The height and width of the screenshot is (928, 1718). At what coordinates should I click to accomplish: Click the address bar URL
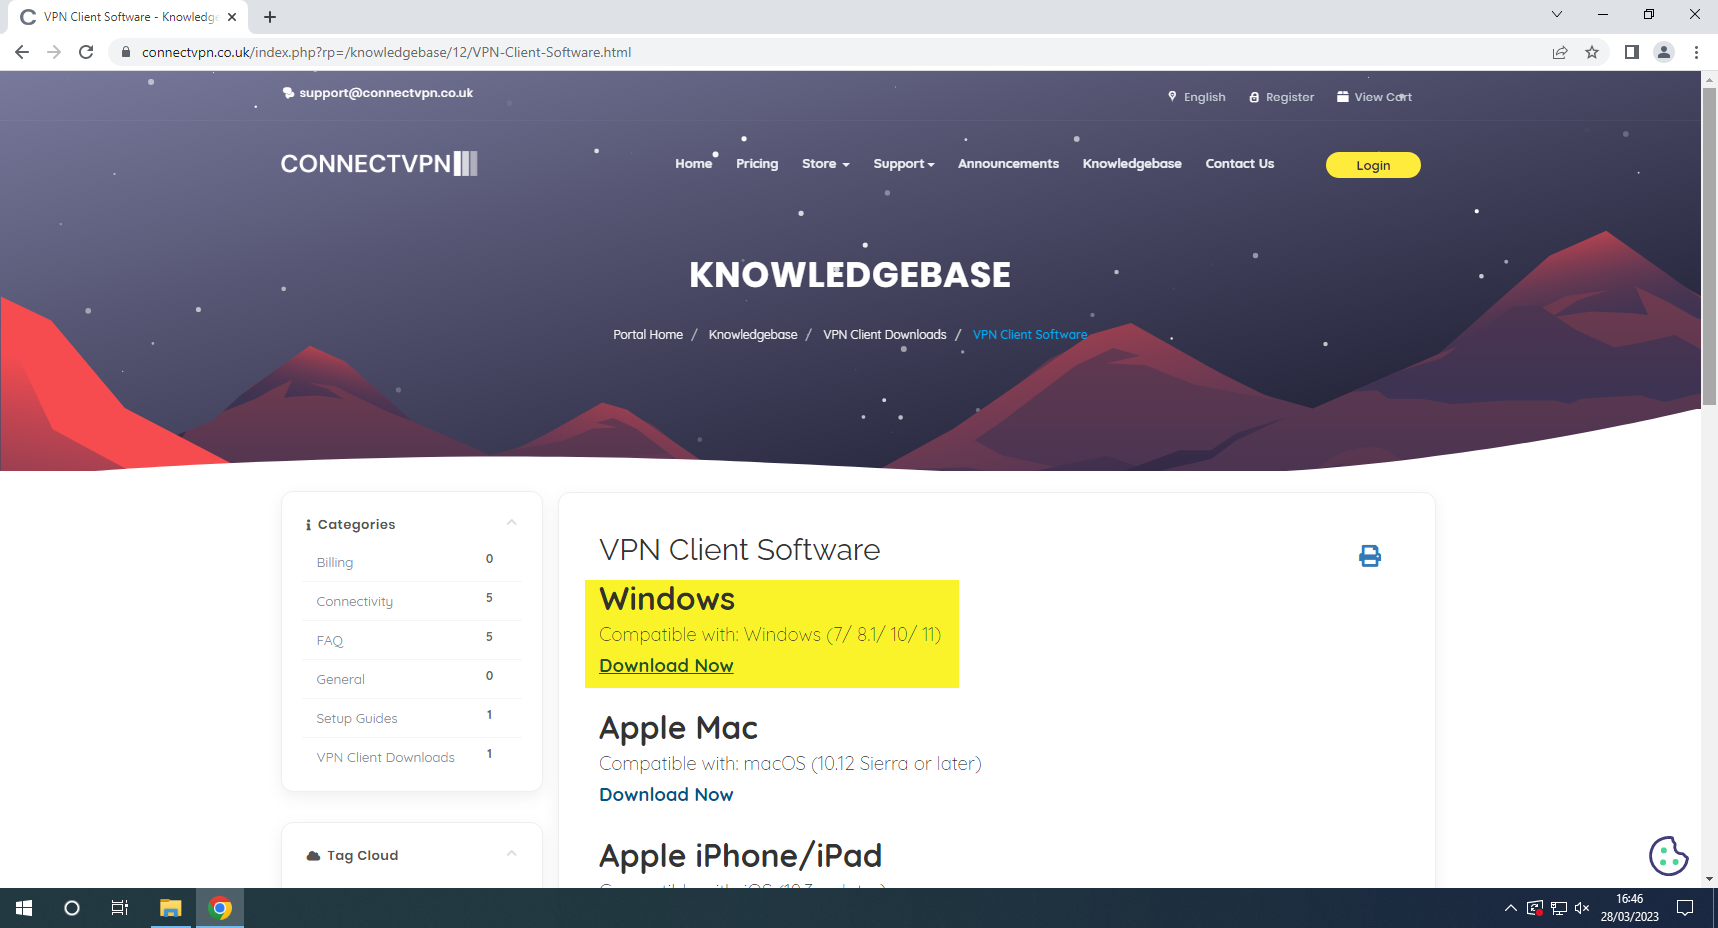[x=386, y=52]
